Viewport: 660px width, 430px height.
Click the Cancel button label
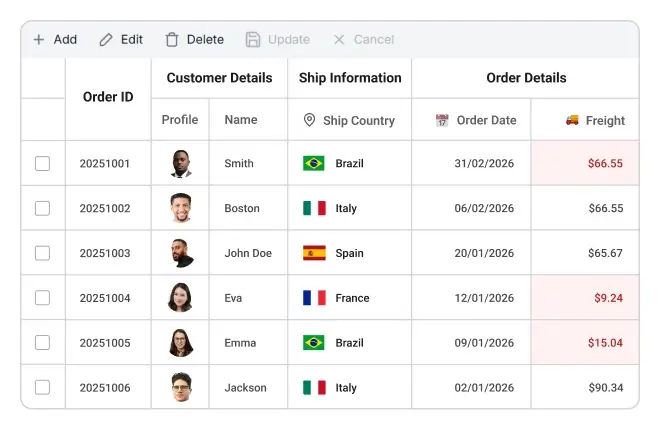pos(374,40)
